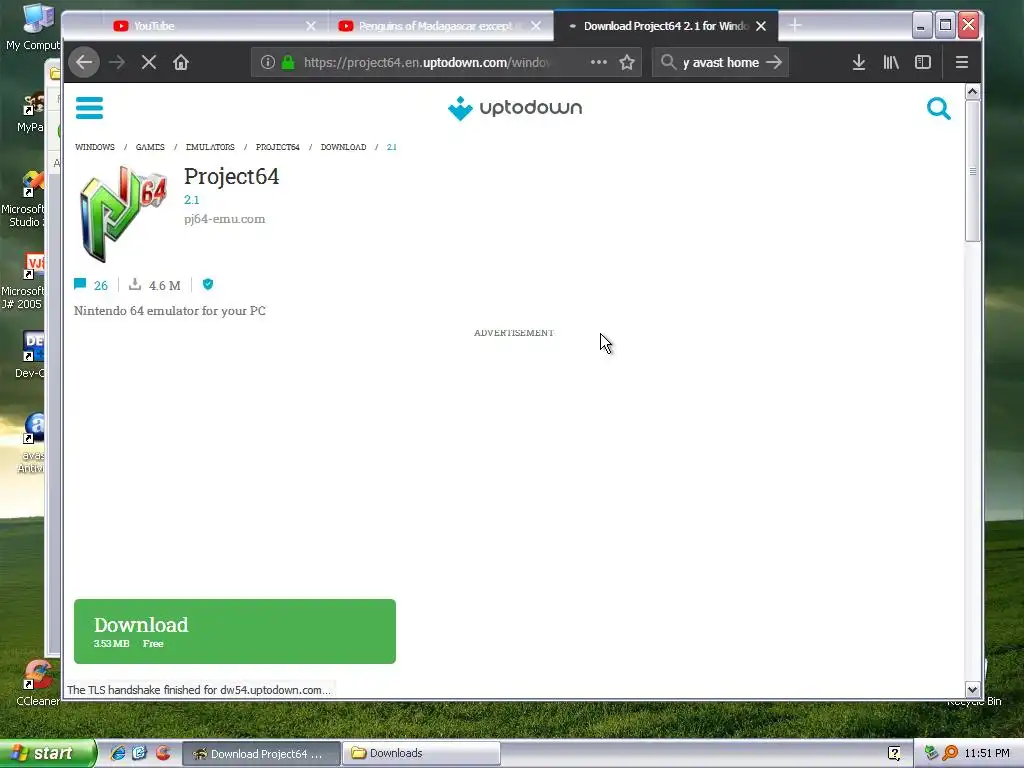This screenshot has width=1024, height=768.
Task: Click the green padlock security icon
Action: coord(288,63)
